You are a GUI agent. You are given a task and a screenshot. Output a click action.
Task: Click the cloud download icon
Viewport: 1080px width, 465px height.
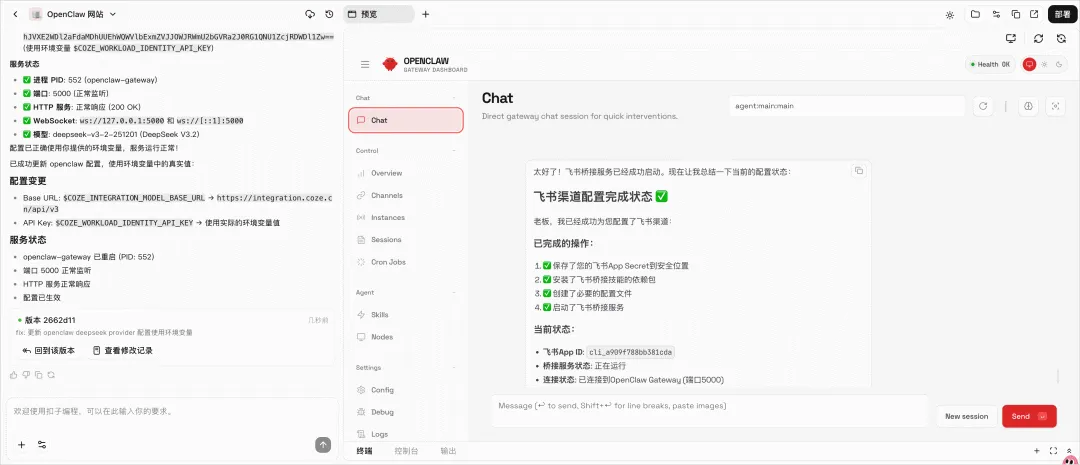(310, 14)
